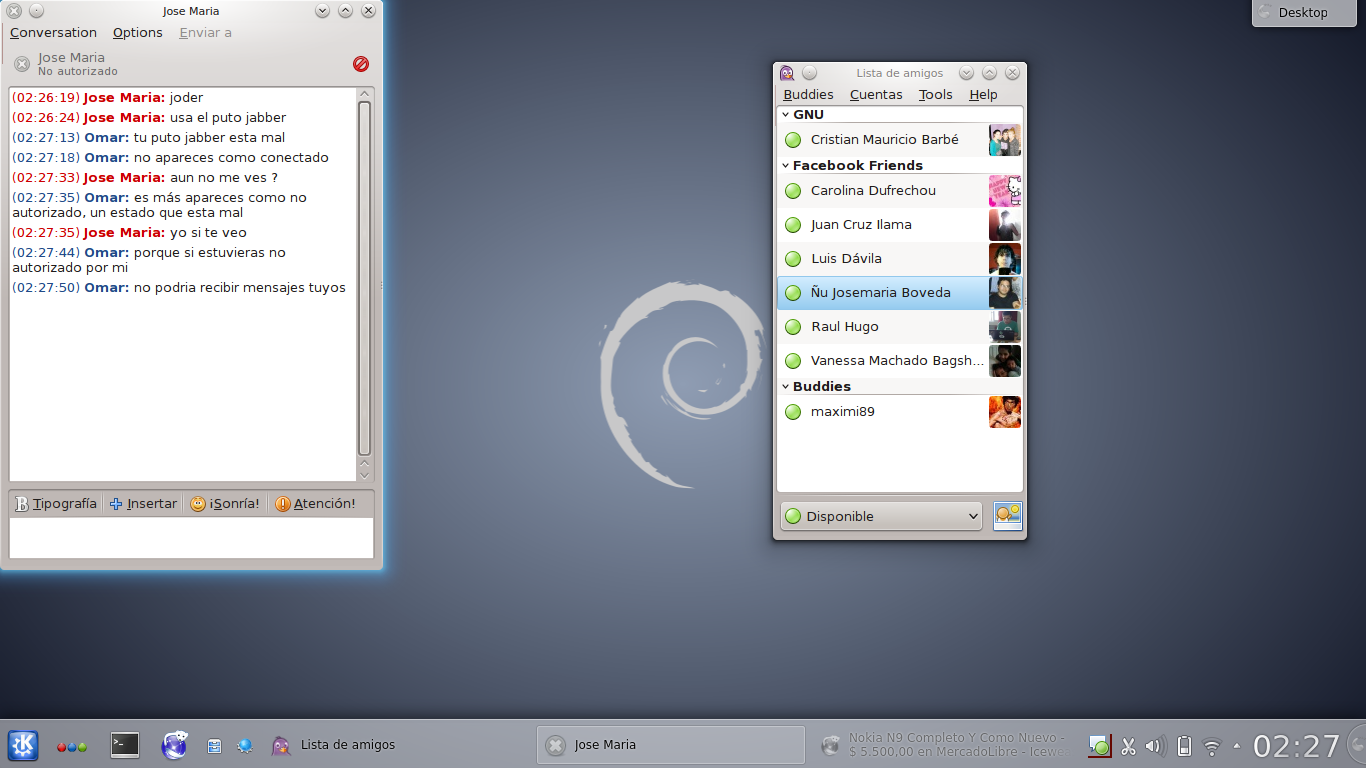Switch to Jose Maria taskbar entry
1366x768 pixels.
[x=671, y=745]
